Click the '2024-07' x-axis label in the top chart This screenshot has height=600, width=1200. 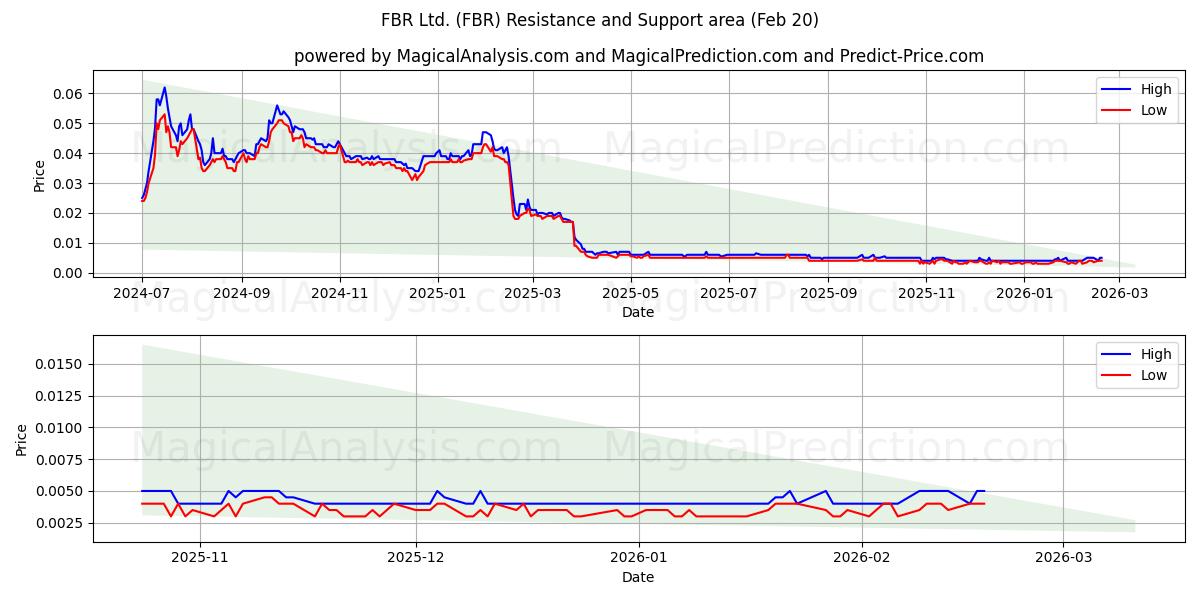tap(142, 293)
